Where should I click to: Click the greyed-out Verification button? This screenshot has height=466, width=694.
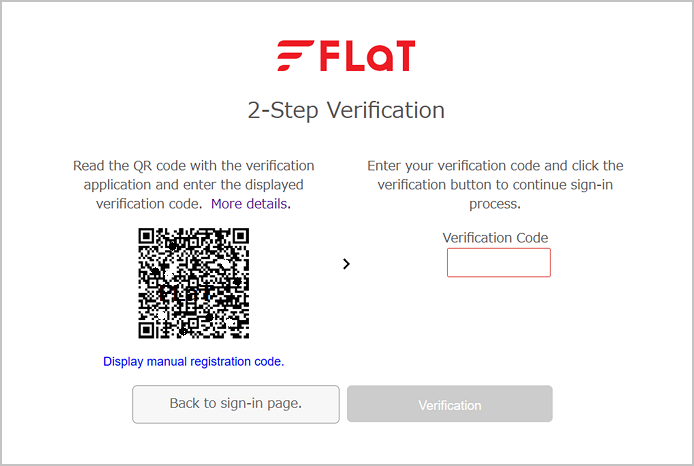pos(450,404)
